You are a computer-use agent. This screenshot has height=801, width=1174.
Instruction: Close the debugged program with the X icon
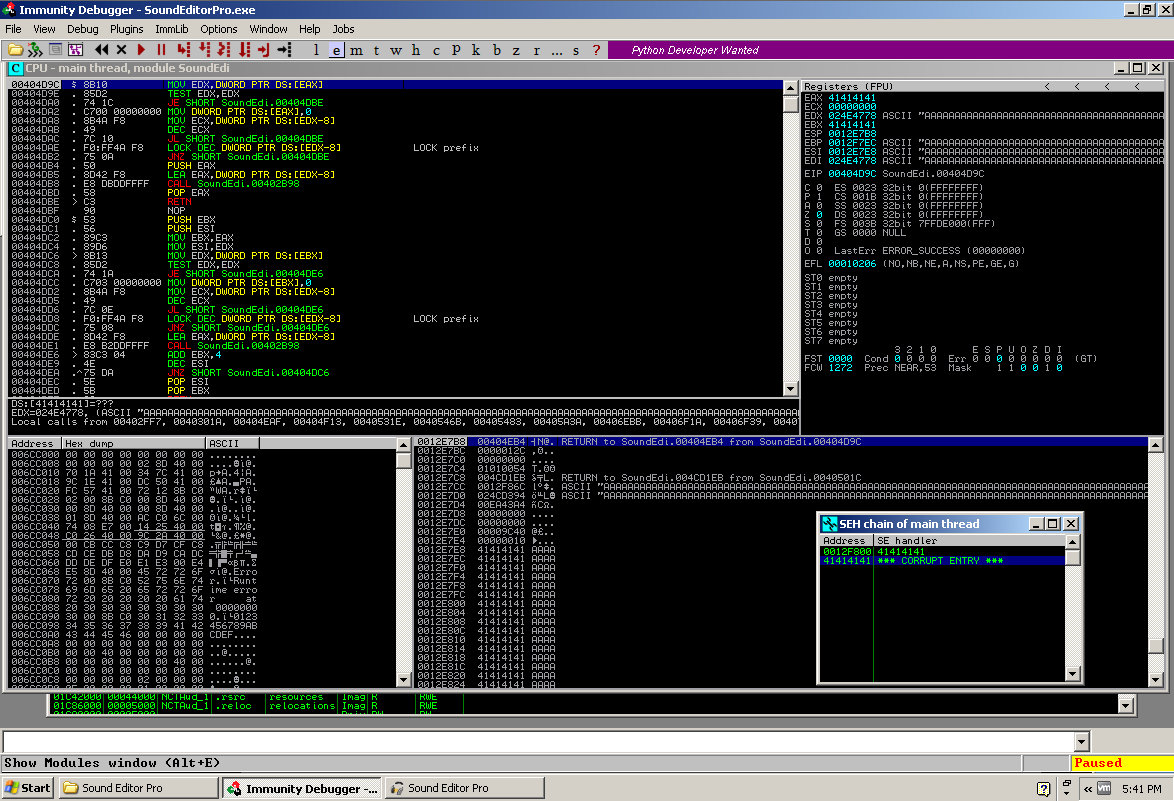121,50
